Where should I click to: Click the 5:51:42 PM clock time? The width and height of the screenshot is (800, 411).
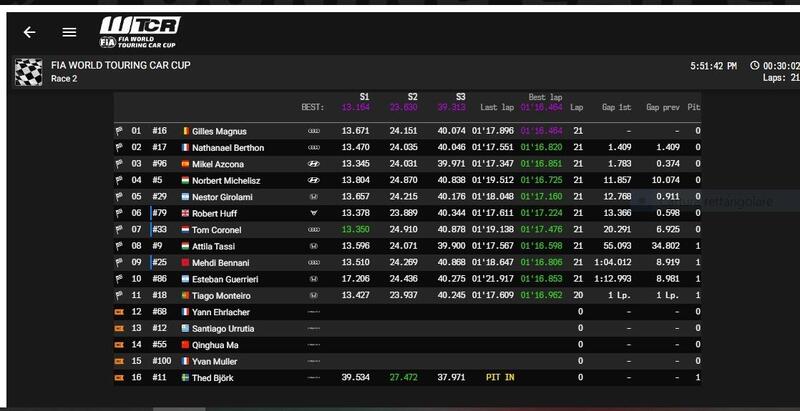click(x=713, y=66)
